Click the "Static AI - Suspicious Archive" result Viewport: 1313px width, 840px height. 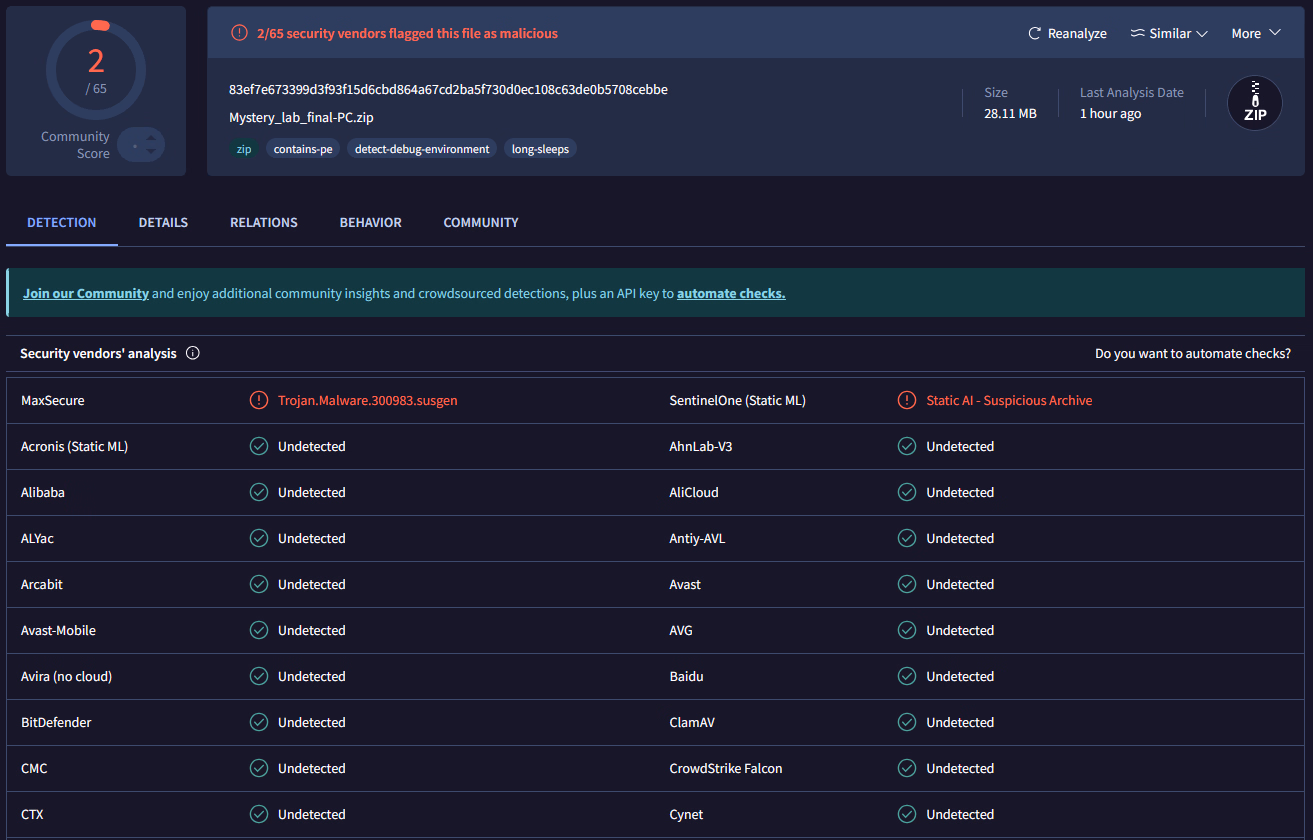(1009, 400)
